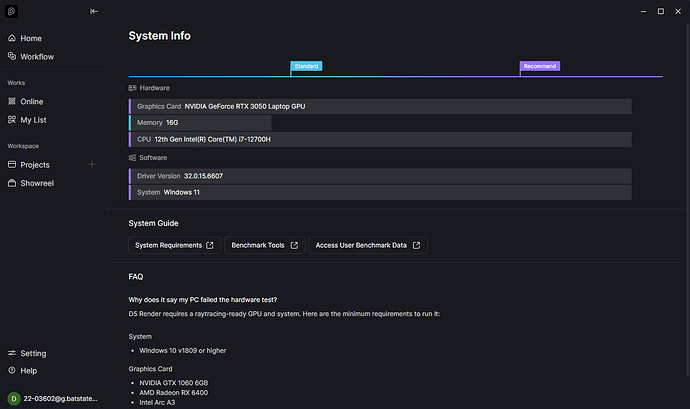Select the Graphics Card hardware row
Screen dimensions: 690x409
380,106
